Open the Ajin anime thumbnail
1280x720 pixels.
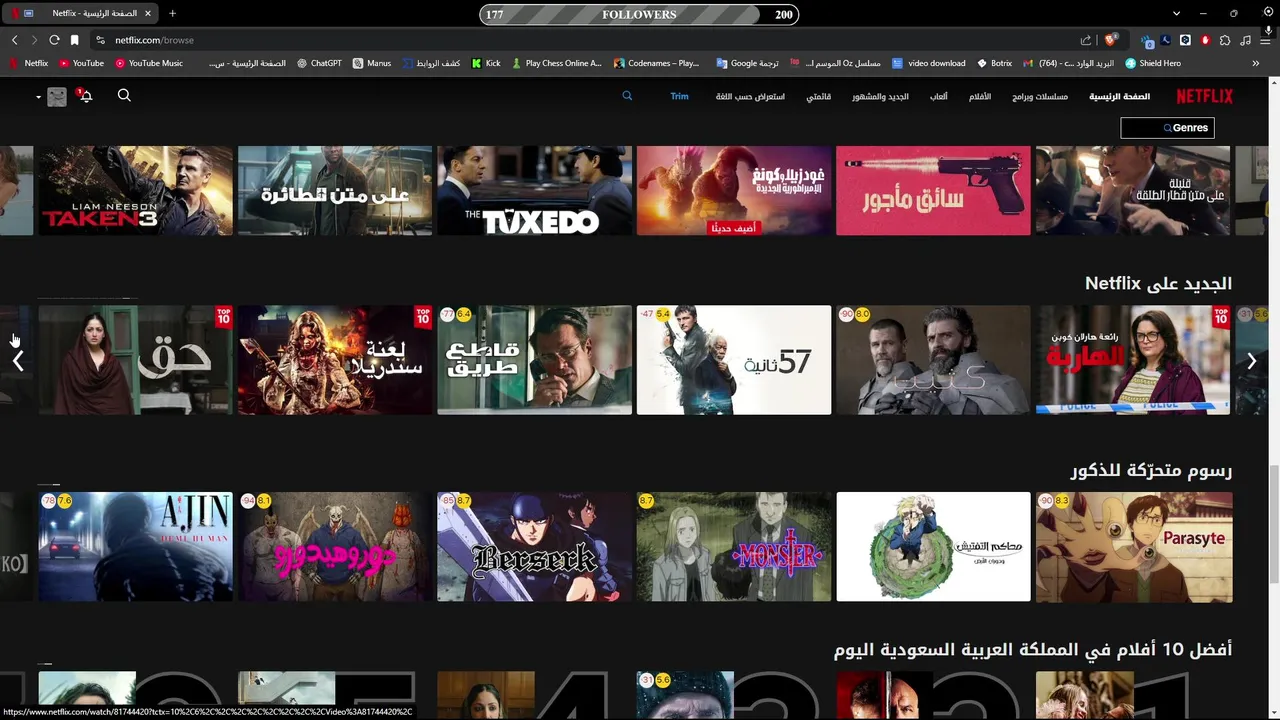click(135, 546)
